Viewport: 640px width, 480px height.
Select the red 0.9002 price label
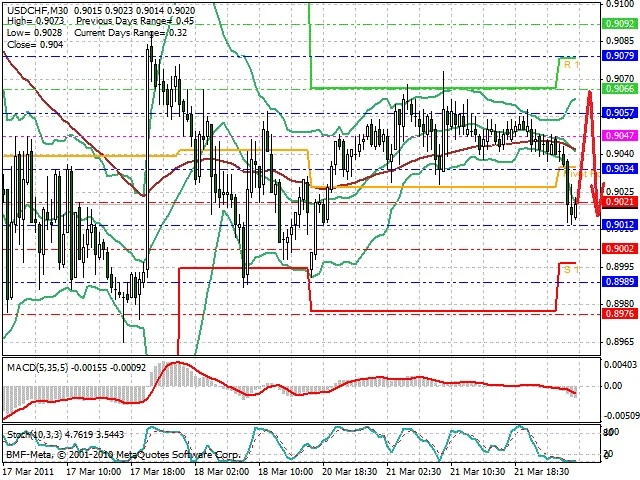[620, 249]
